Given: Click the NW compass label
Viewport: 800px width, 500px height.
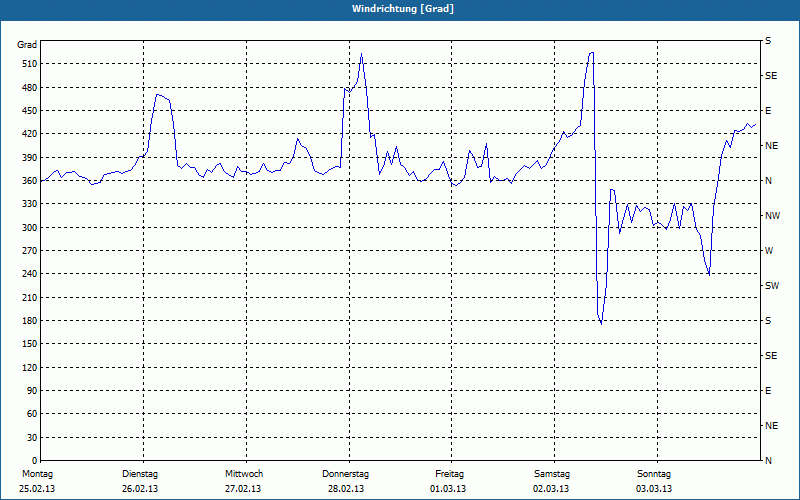Looking at the screenshot, I should [772, 216].
